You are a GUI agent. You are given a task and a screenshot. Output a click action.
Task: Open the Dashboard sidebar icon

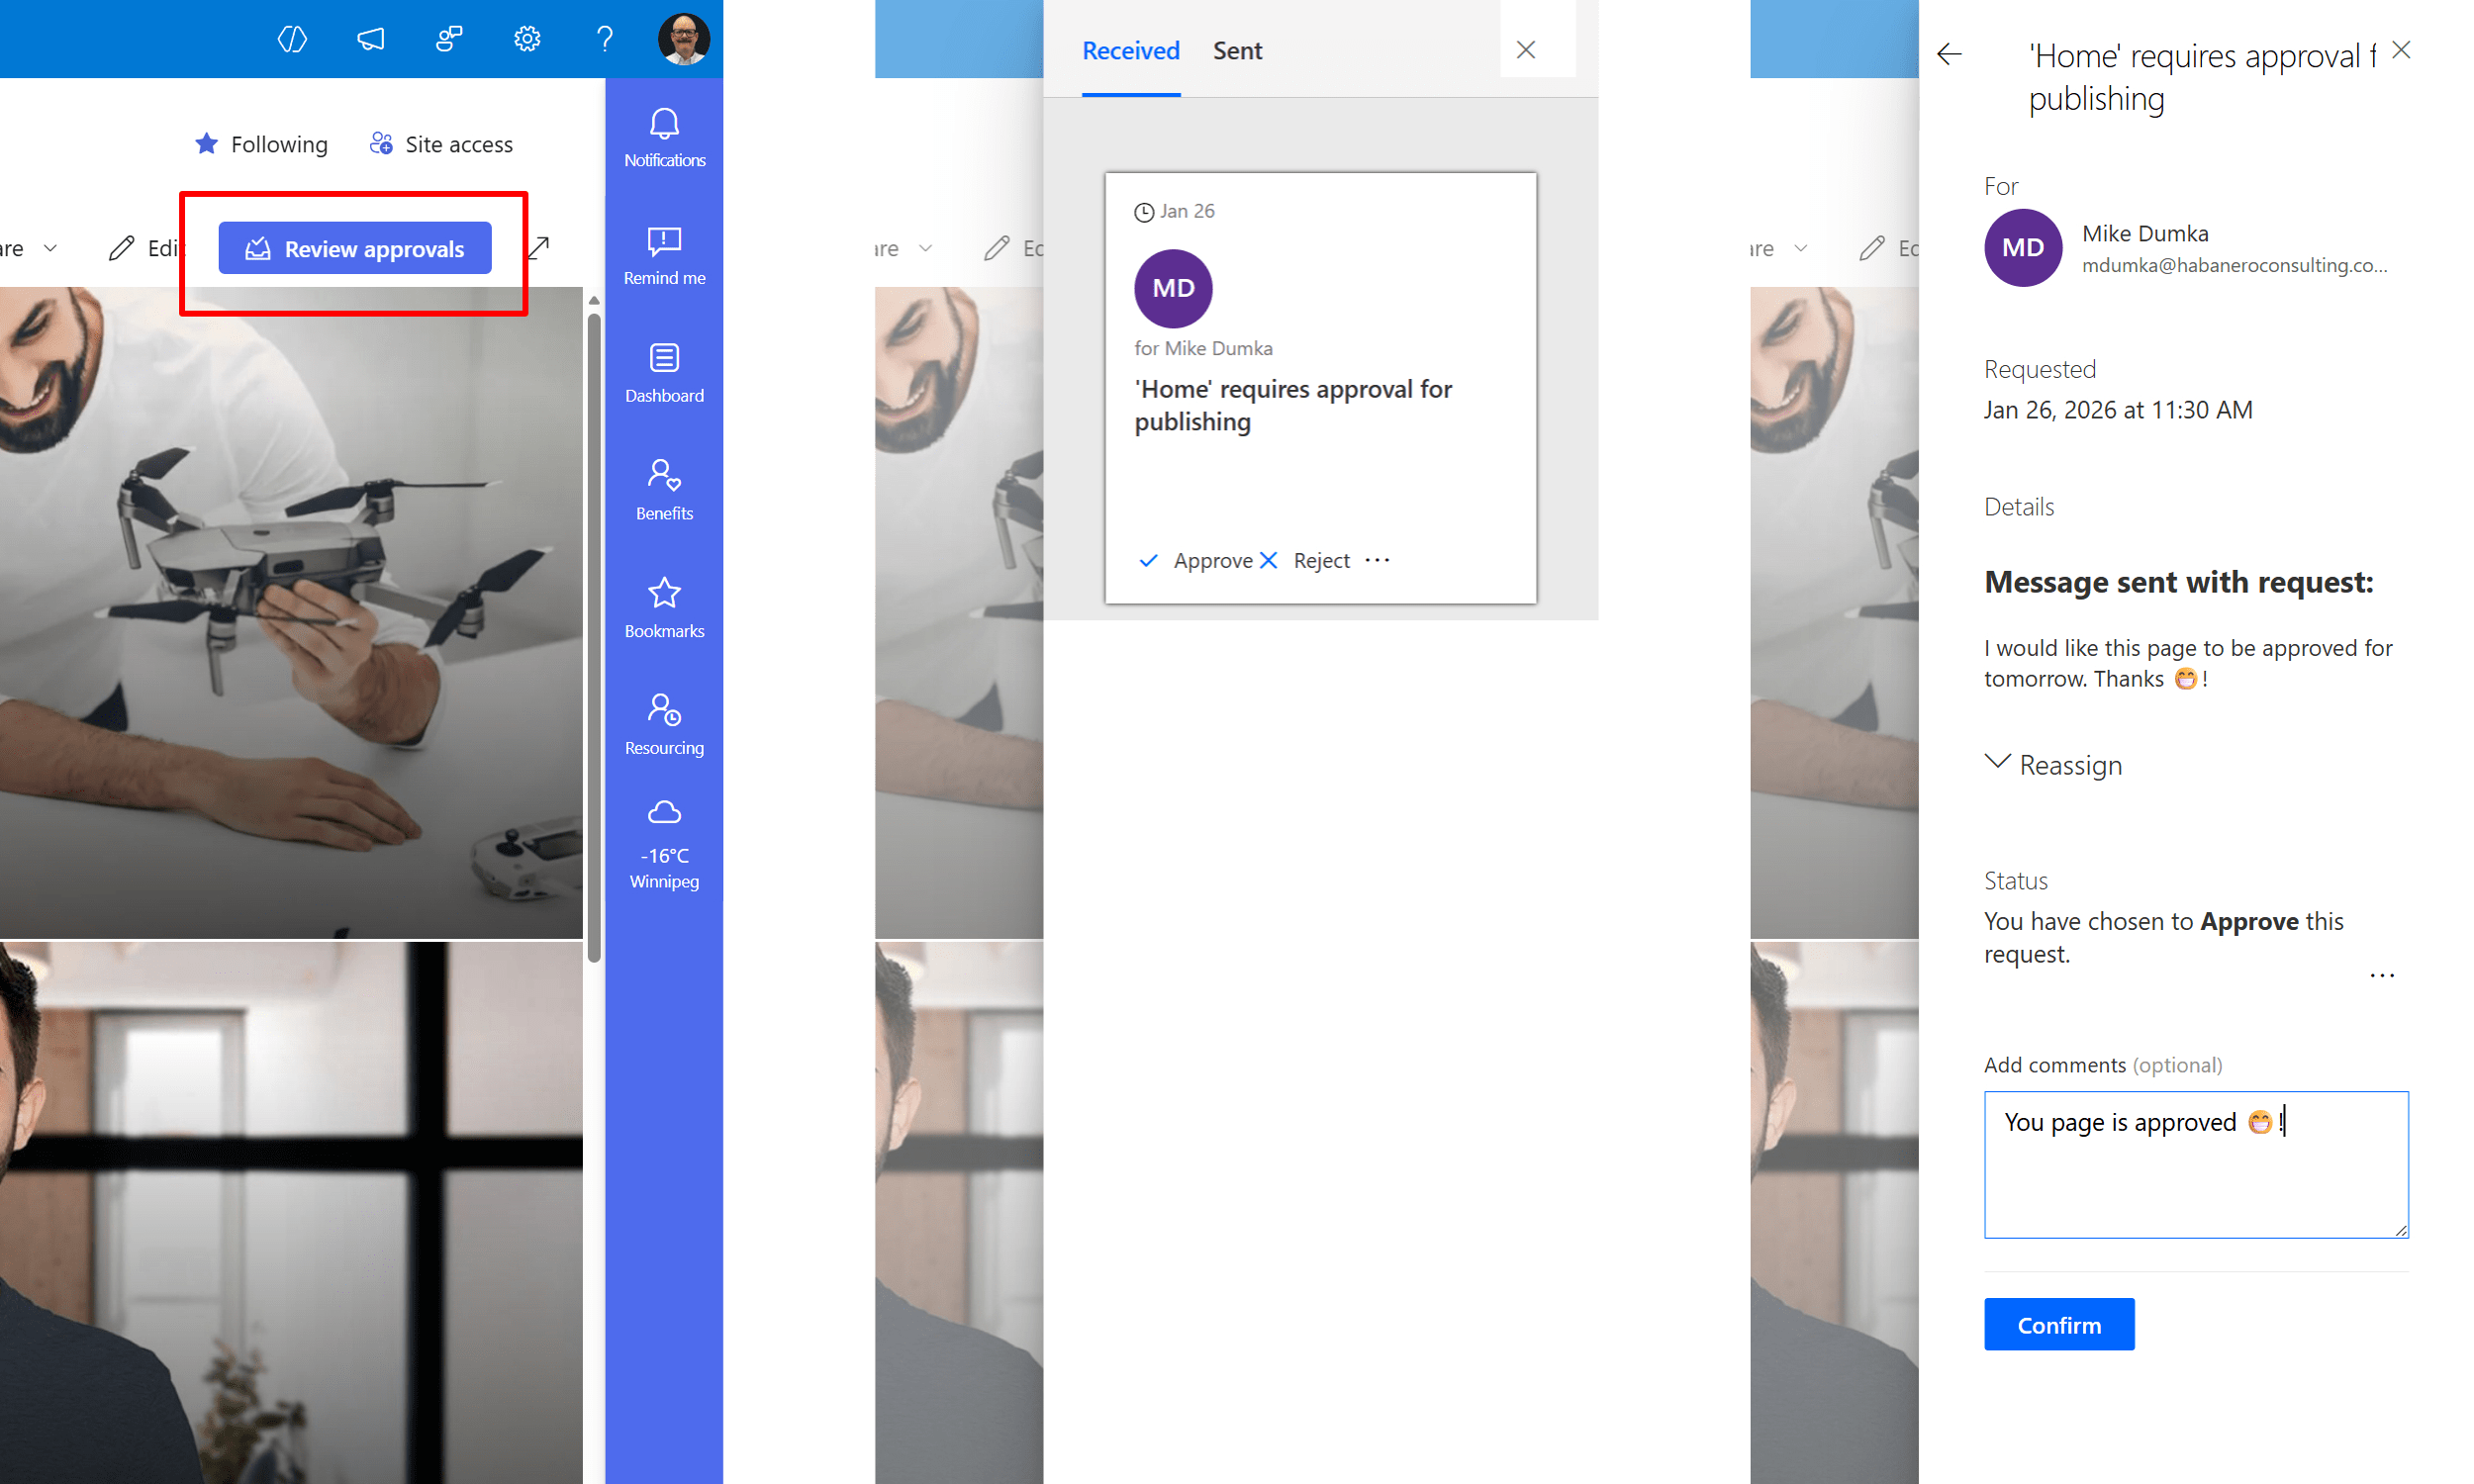click(664, 372)
